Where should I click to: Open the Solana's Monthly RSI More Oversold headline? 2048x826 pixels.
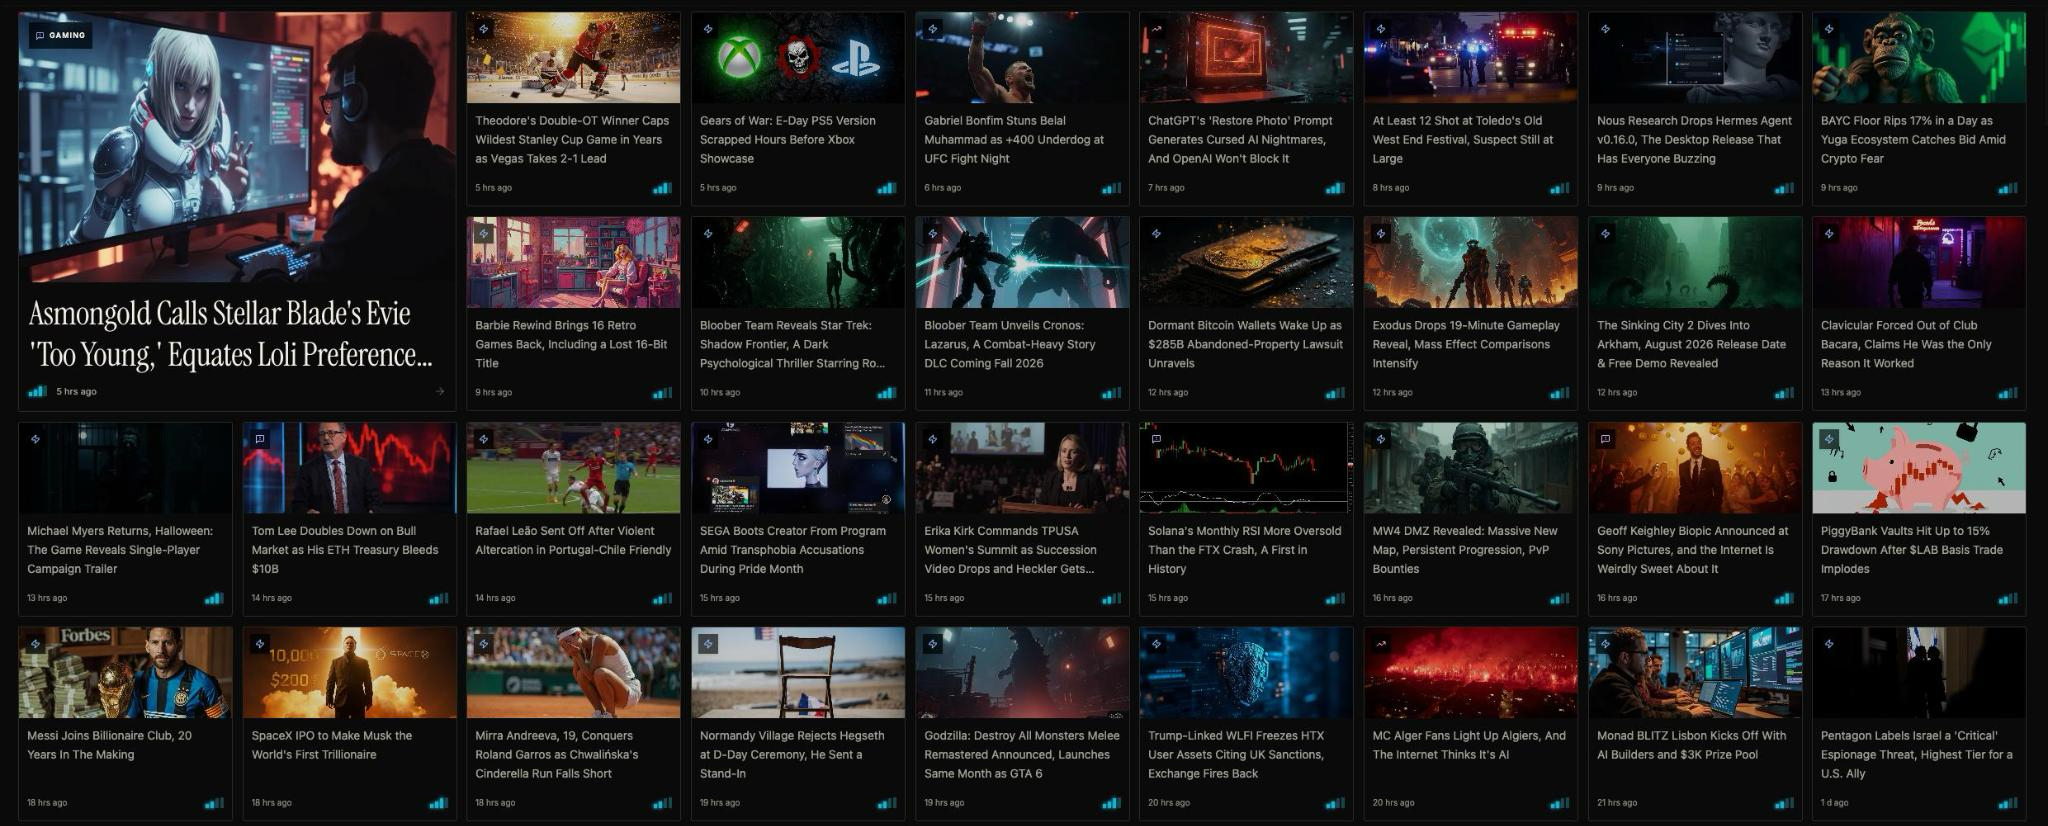[x=1244, y=550]
